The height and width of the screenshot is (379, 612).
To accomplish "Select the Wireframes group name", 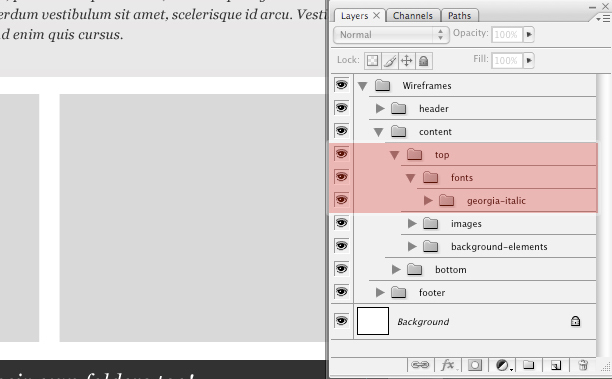I will 427,85.
